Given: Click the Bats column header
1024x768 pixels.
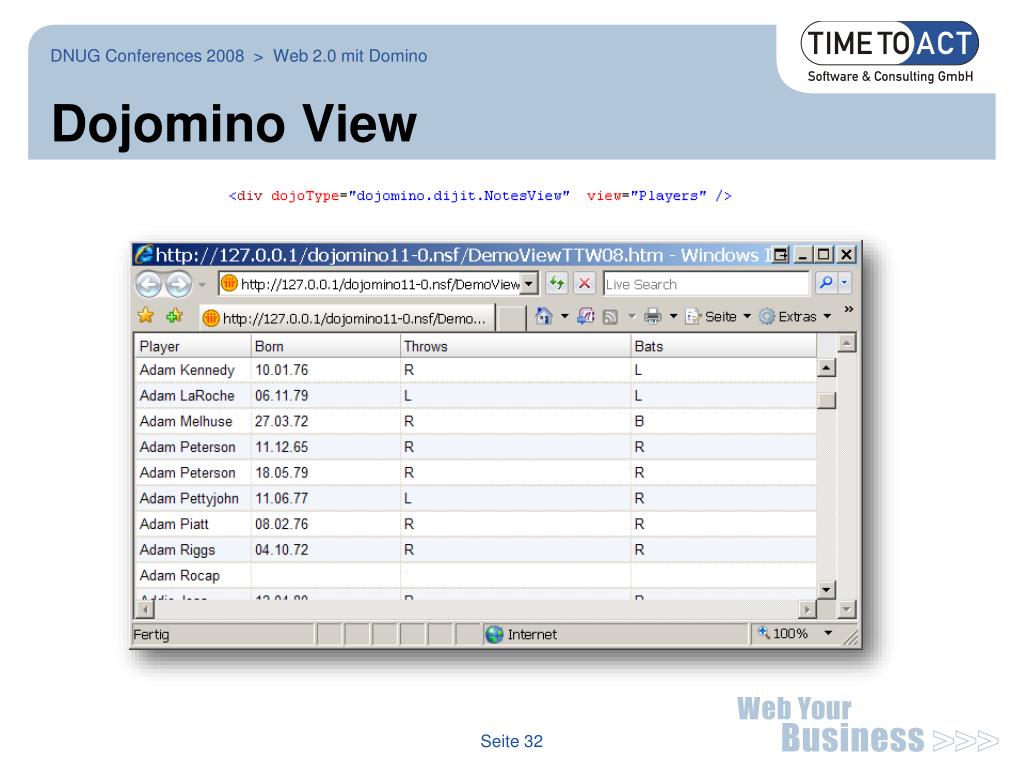Looking at the screenshot, I should [724, 346].
